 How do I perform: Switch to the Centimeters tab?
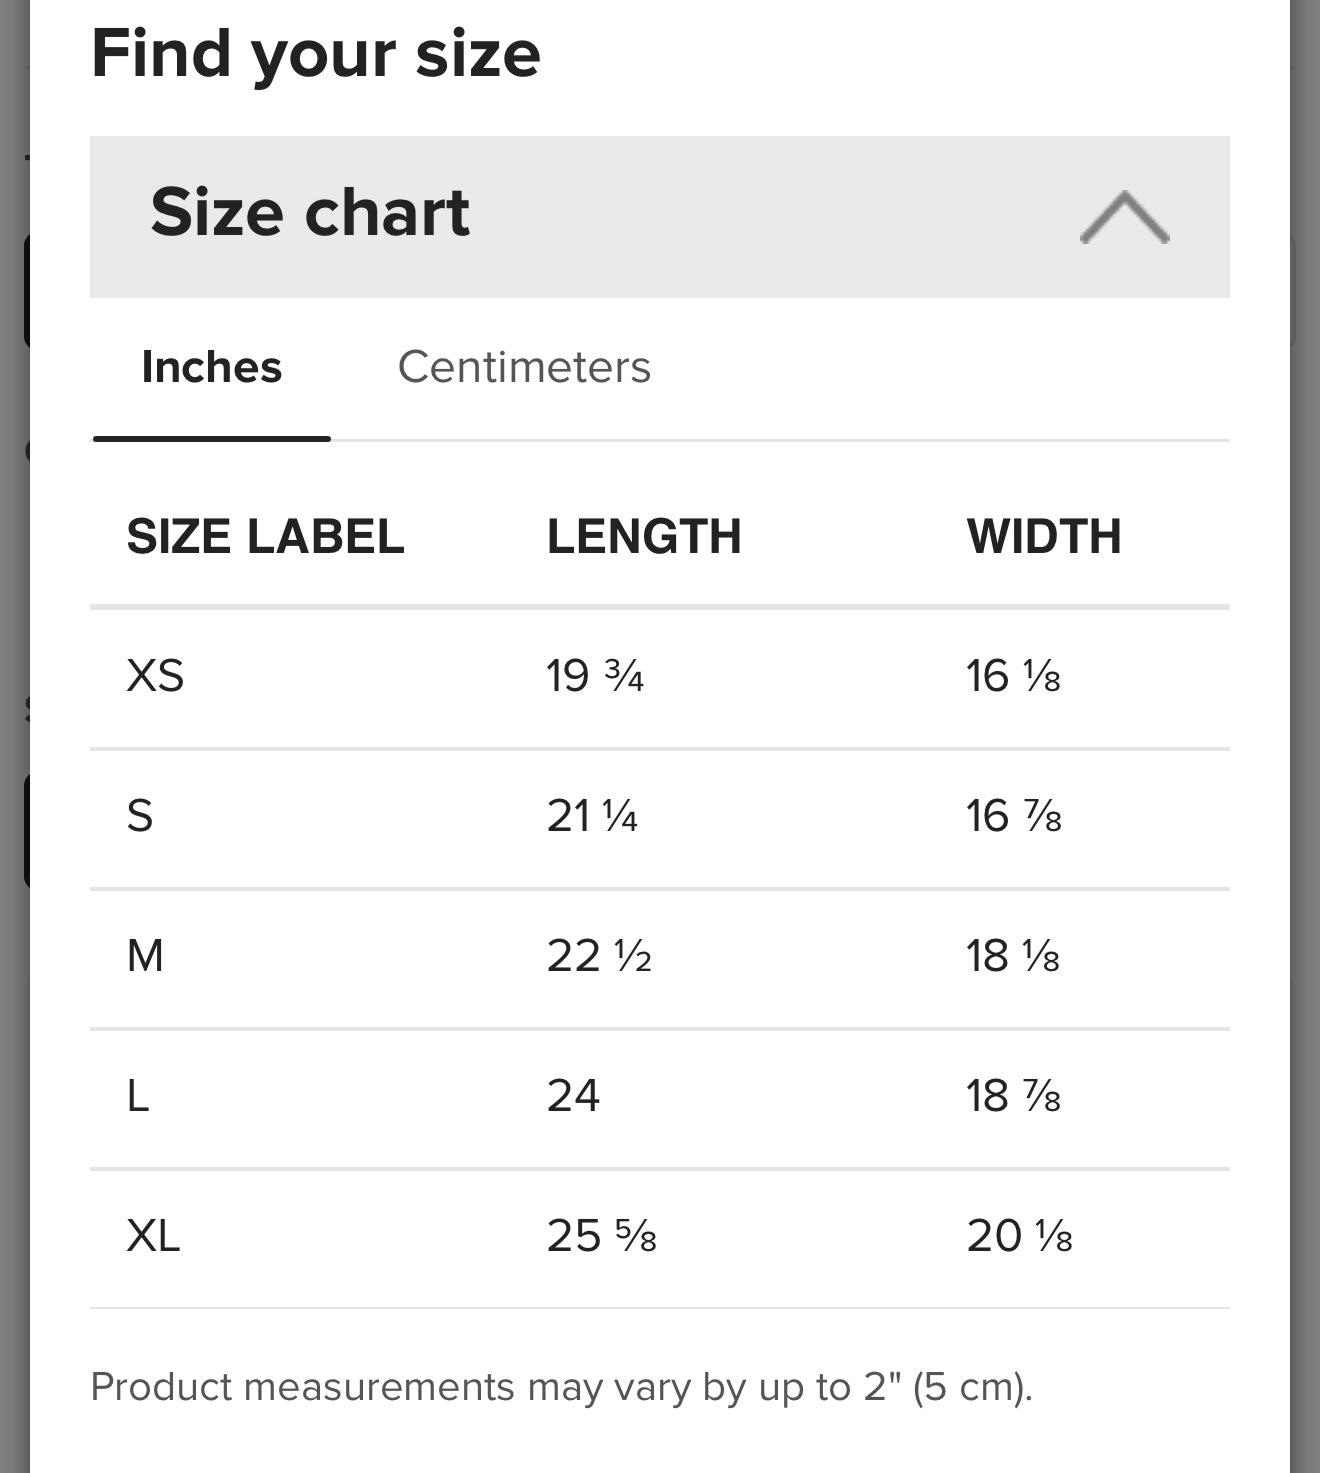tap(524, 367)
